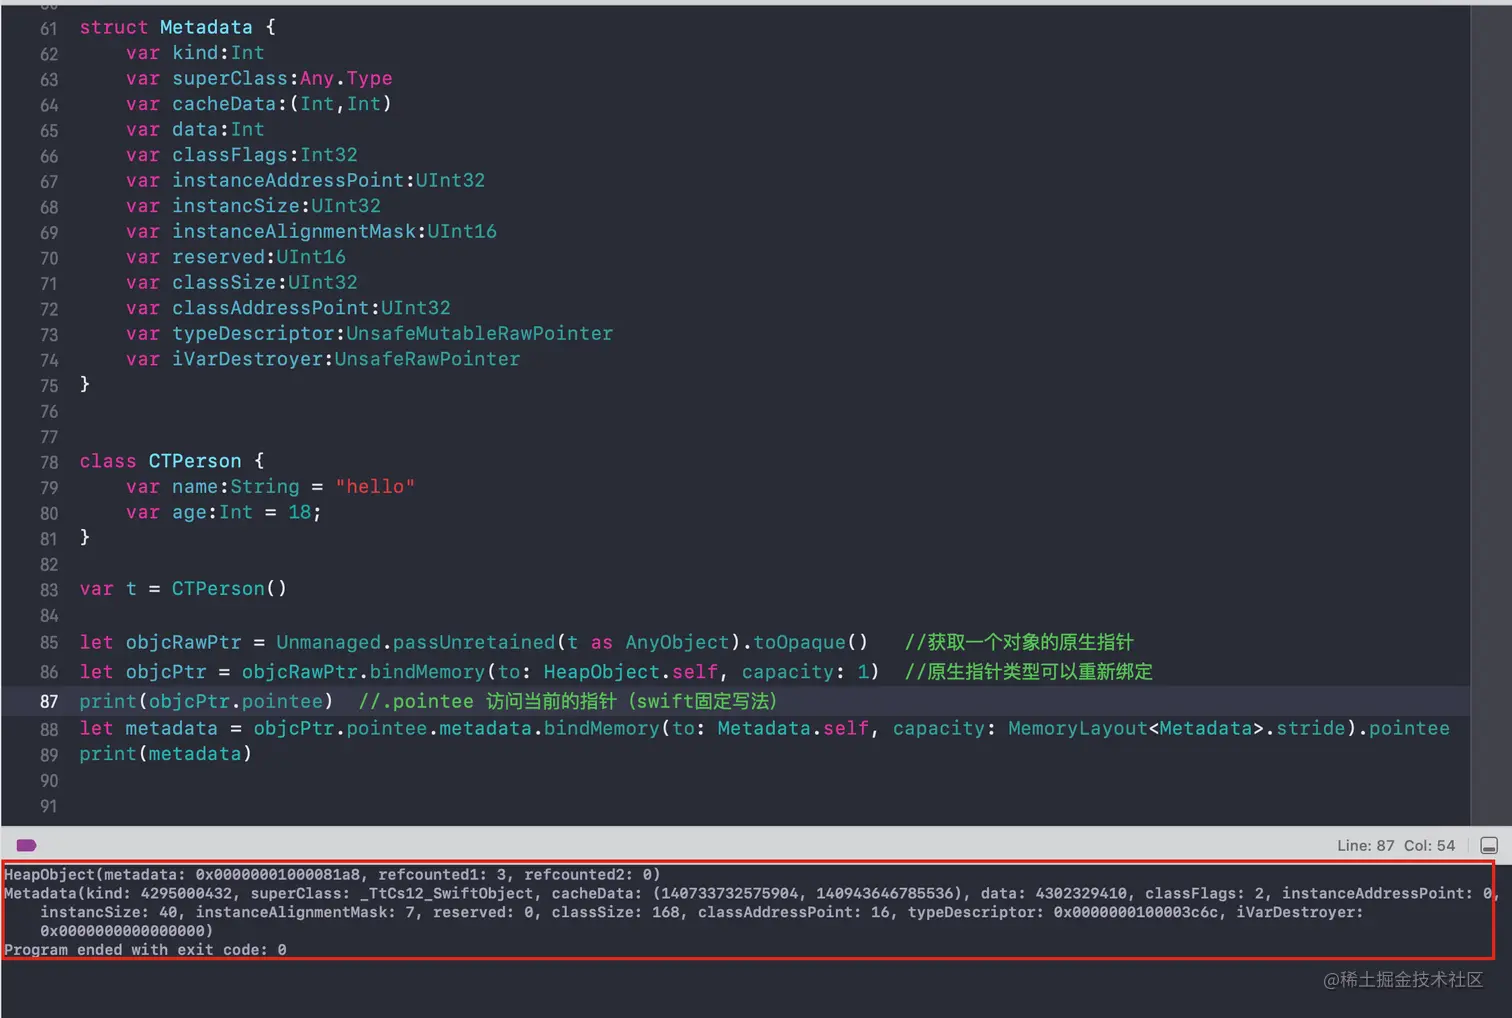Viewport: 1512px width, 1018px height.
Task: Click the 'Int32' type on line 66
Action: (329, 155)
